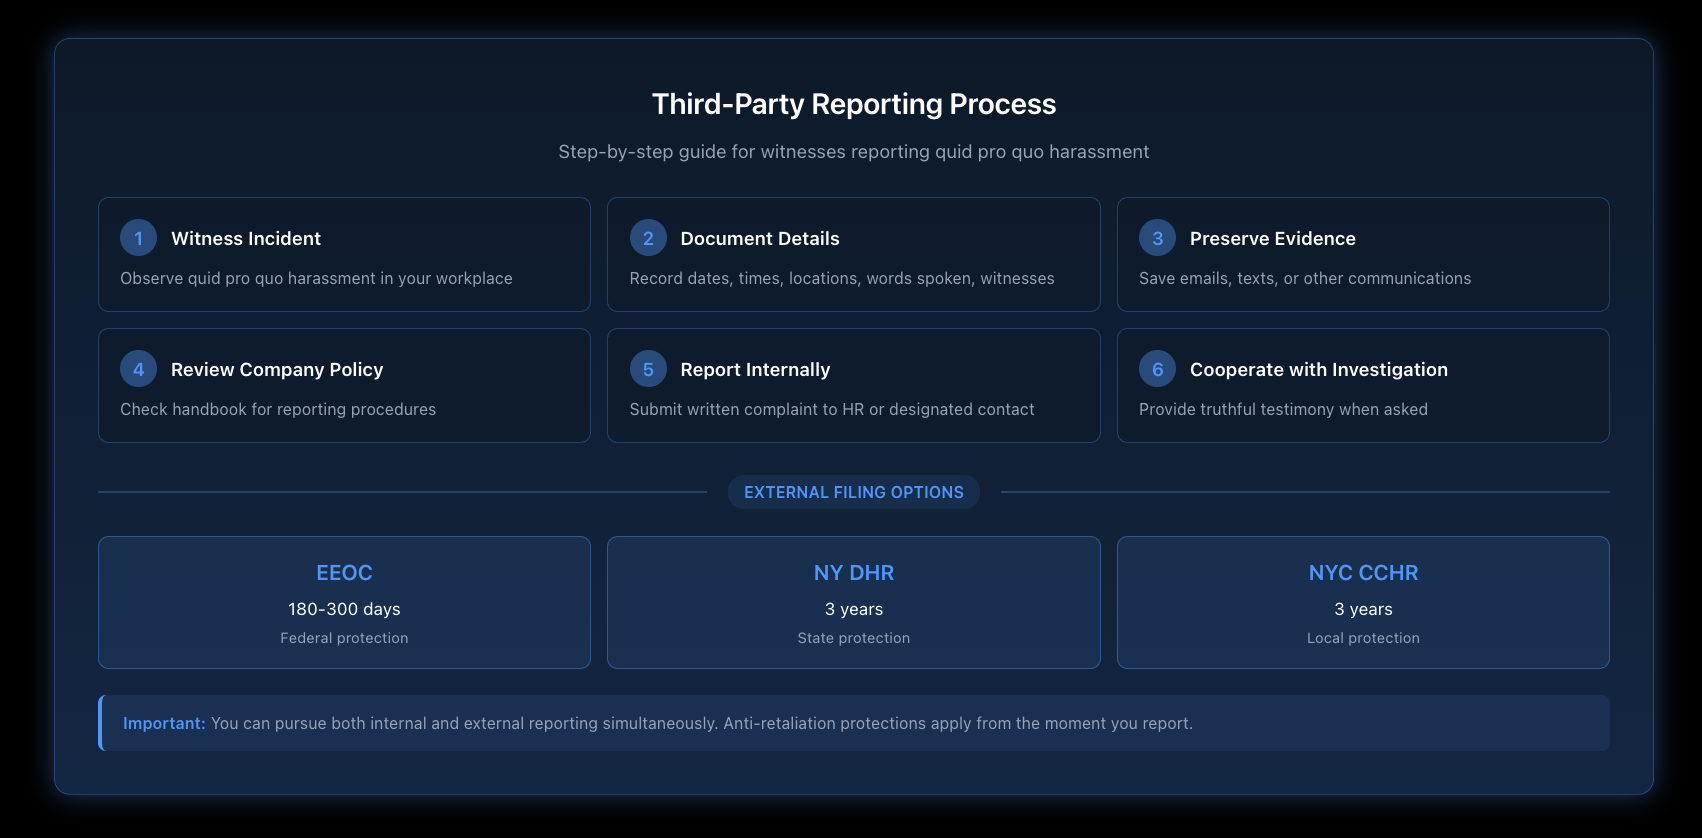The width and height of the screenshot is (1702, 838).
Task: Click the step 1 number badge
Action: [138, 238]
